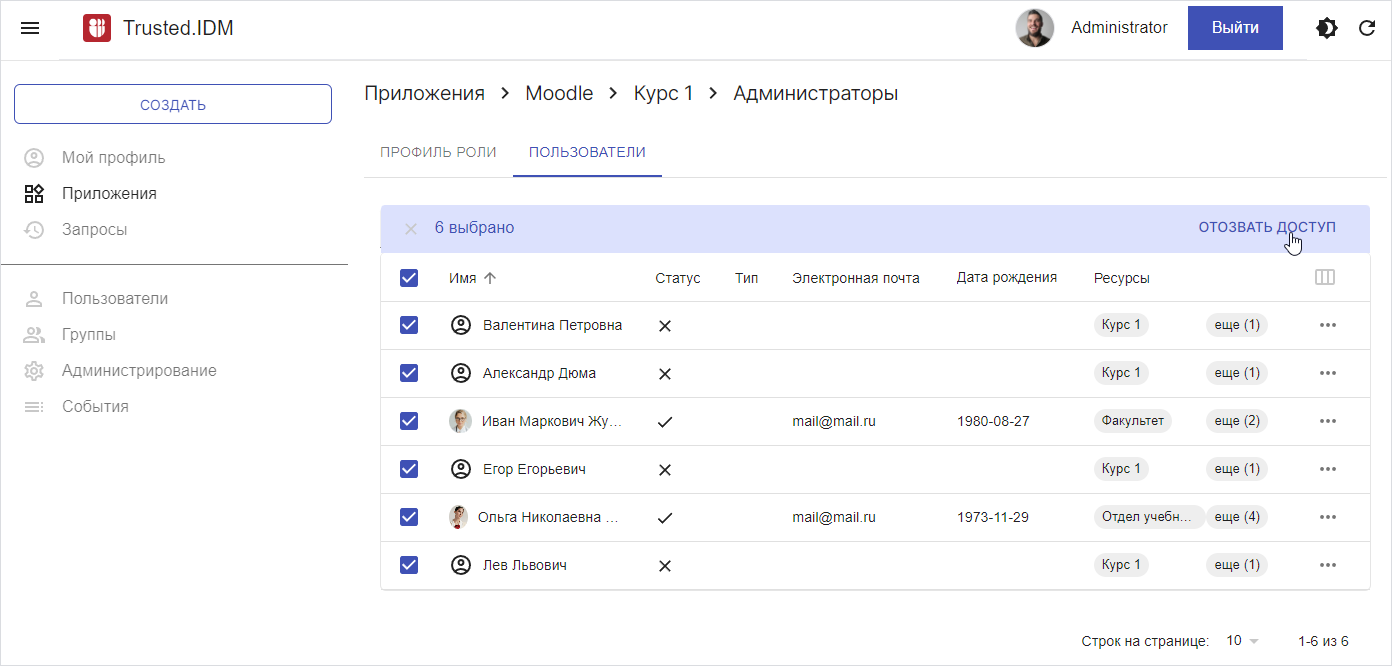Click the Группы people icon
Viewport: 1392px width, 666px height.
[x=34, y=335]
